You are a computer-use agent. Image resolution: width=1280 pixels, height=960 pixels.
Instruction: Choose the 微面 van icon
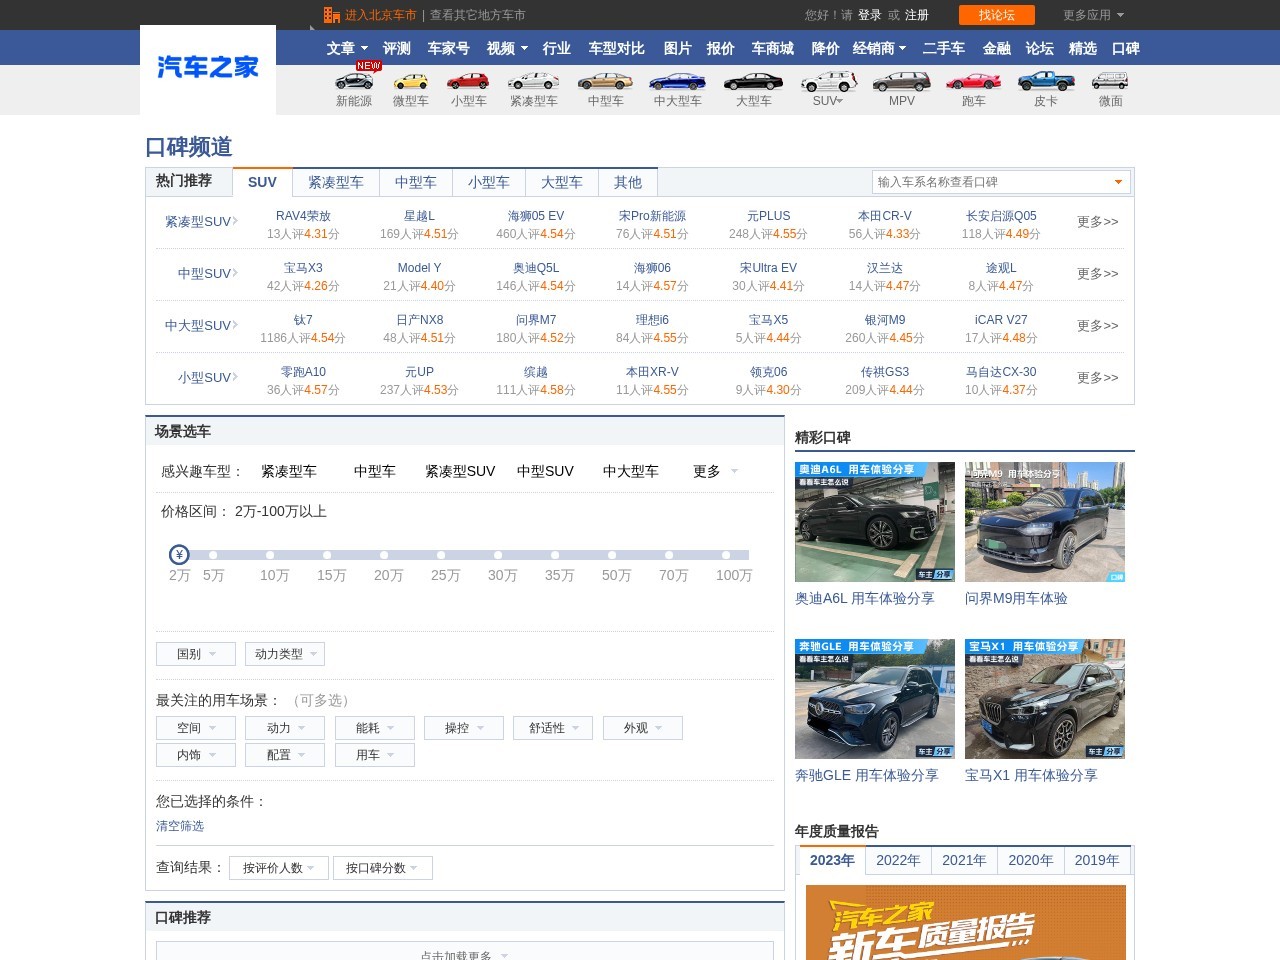tap(1110, 81)
